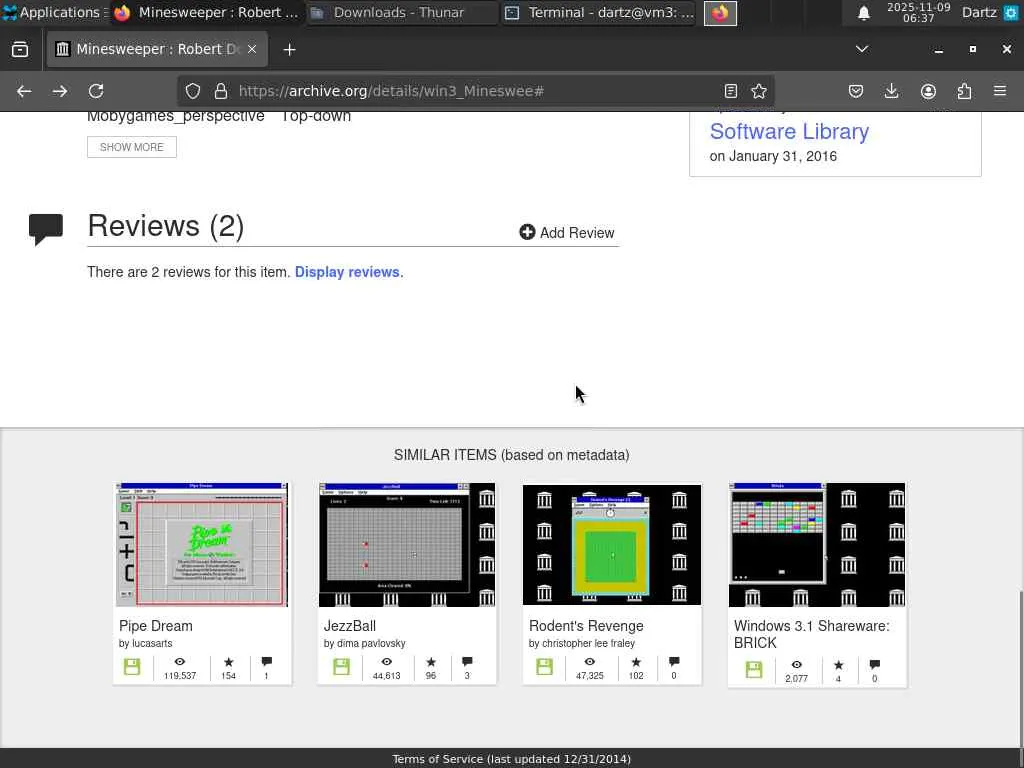Open Firefox hamburger application menu
The width and height of the screenshot is (1024, 768).
(x=1000, y=91)
